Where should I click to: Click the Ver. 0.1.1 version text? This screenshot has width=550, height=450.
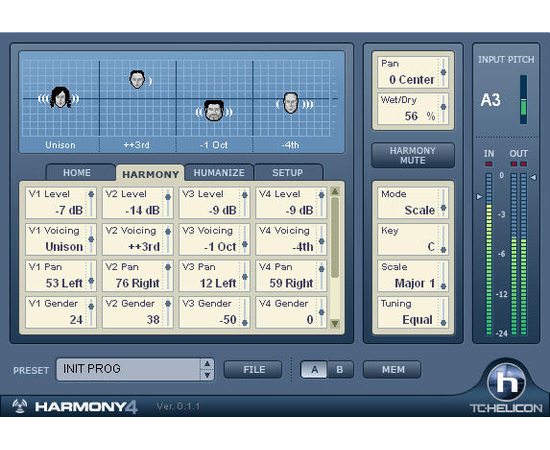(x=178, y=407)
